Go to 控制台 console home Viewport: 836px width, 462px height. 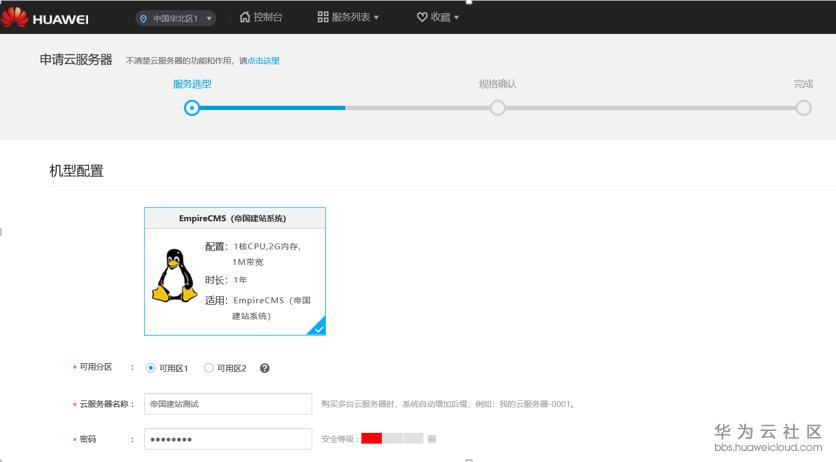261,17
